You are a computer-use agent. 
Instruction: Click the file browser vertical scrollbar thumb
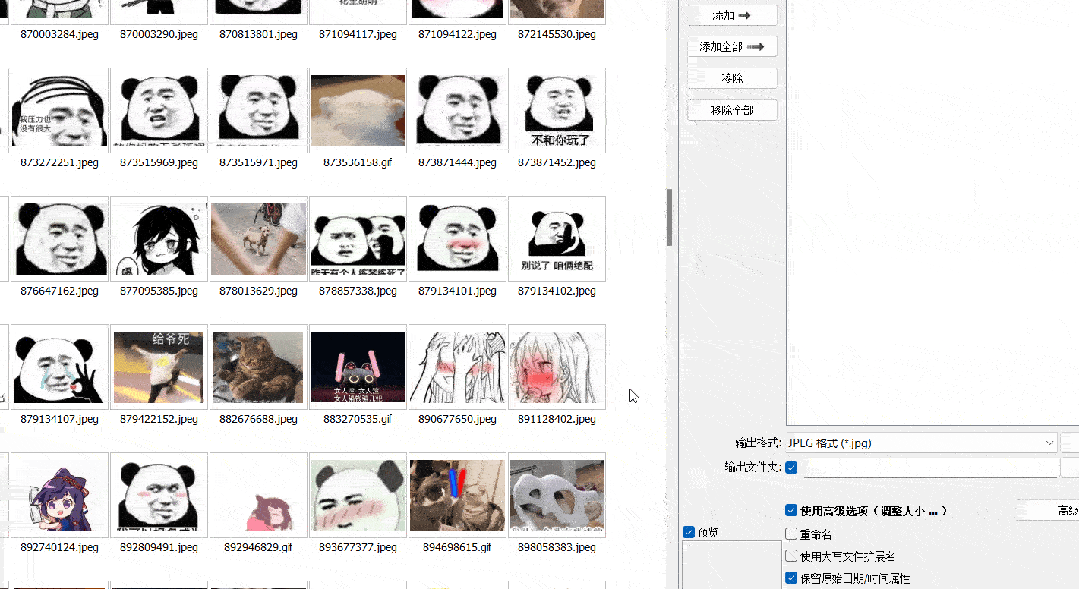tap(669, 217)
